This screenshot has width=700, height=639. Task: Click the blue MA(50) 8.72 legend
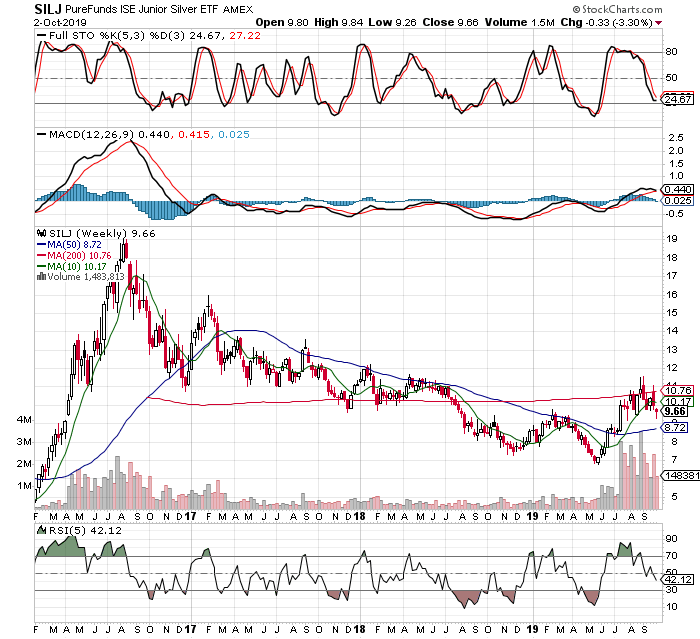click(x=69, y=245)
